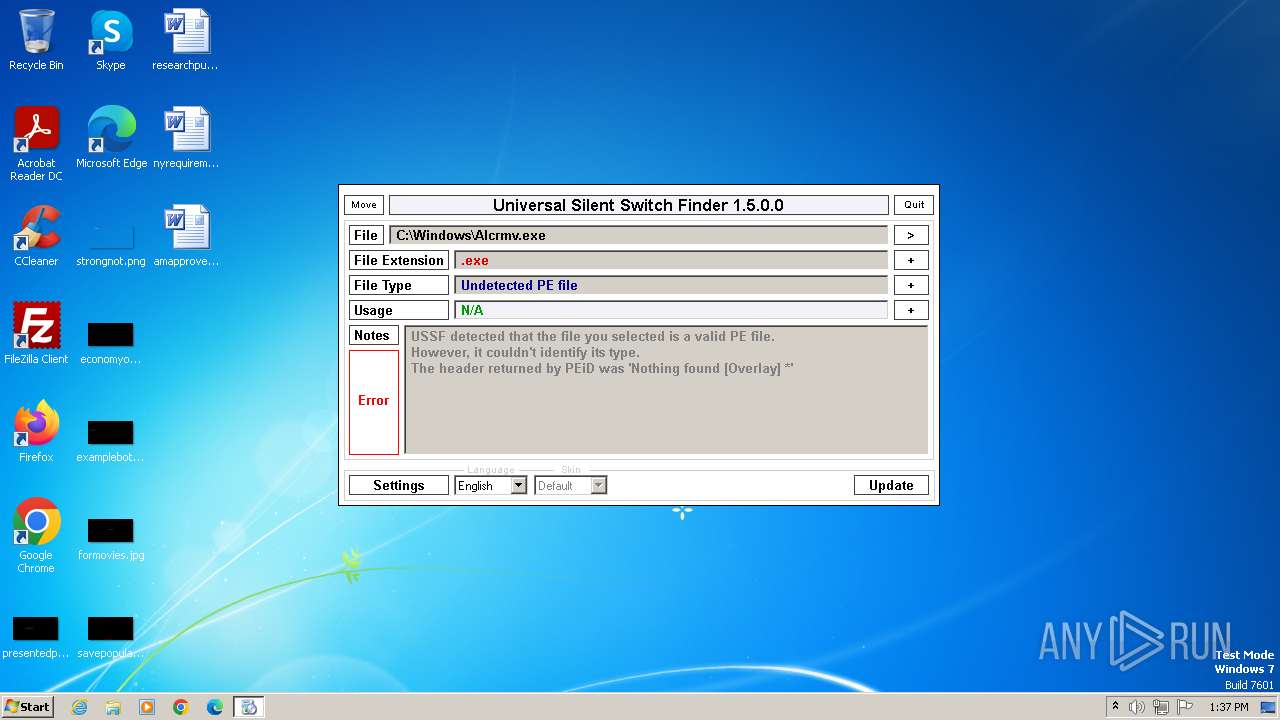This screenshot has height=720, width=1280.
Task: Launch Skype from the desktop
Action: point(110,40)
